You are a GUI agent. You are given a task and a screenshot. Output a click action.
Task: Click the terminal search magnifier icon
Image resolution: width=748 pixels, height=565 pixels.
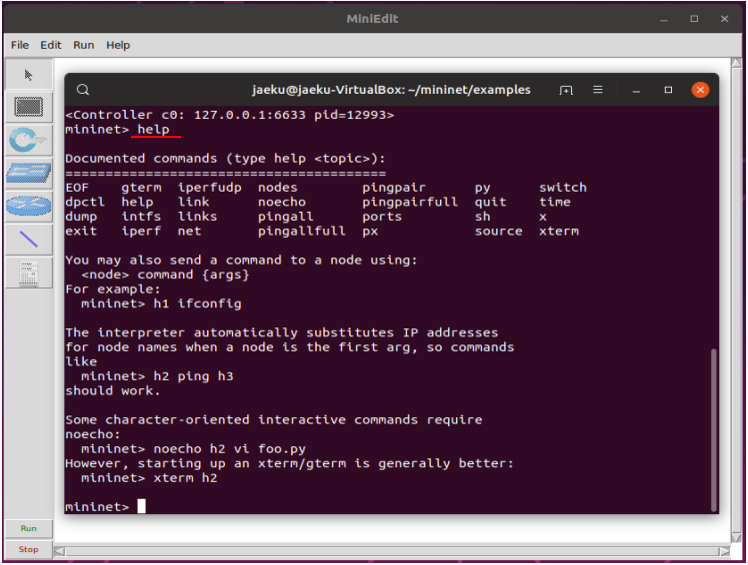click(83, 90)
